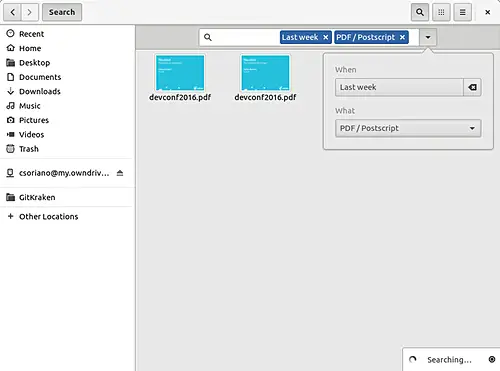Collapse the search filter popover arrow

428,37
